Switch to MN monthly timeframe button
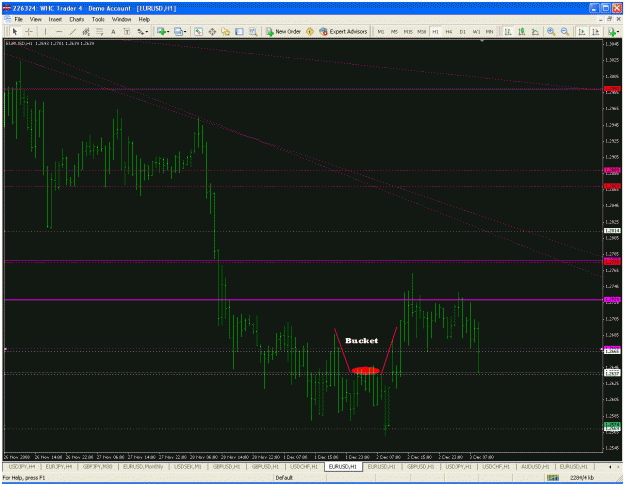 (x=489, y=31)
